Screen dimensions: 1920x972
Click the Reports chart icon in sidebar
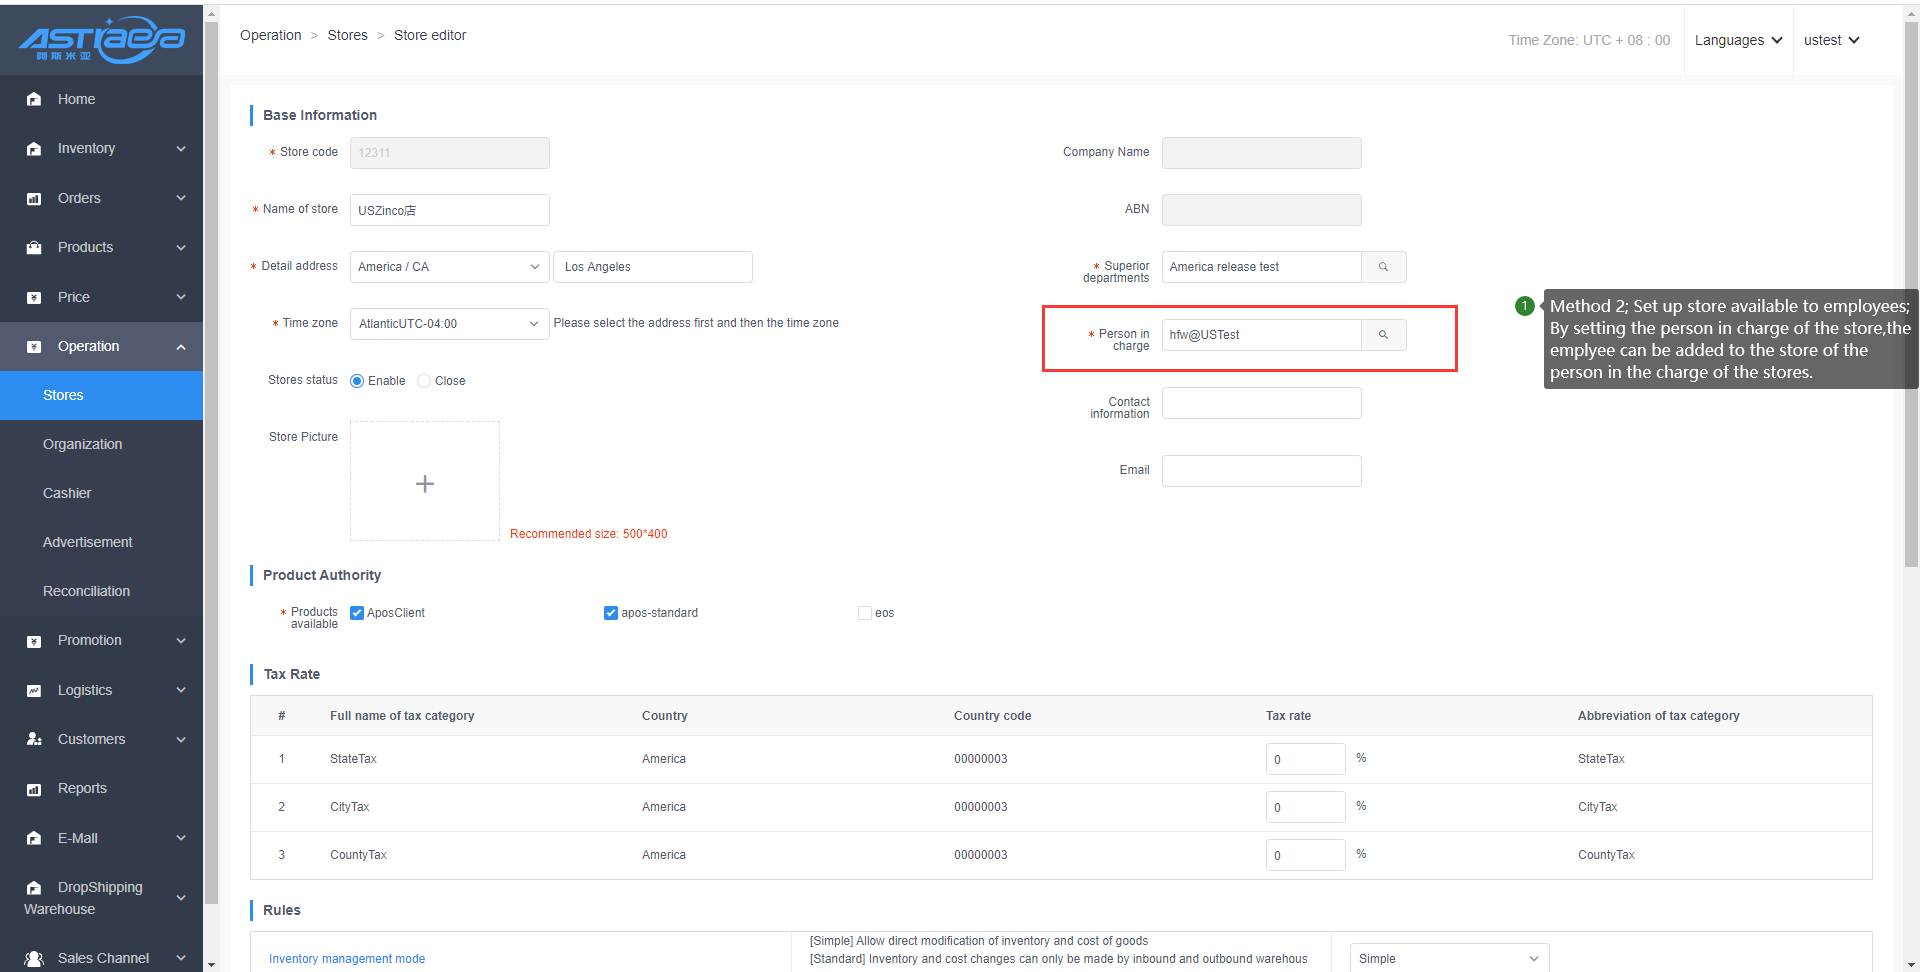[x=34, y=789]
